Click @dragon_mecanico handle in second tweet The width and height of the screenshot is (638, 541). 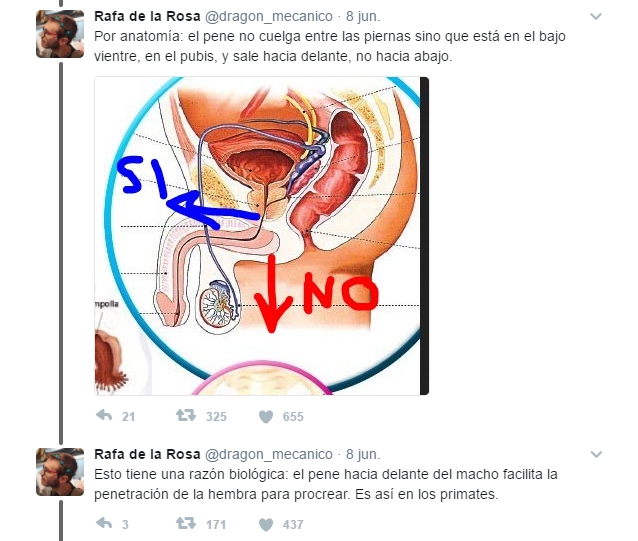pos(269,454)
